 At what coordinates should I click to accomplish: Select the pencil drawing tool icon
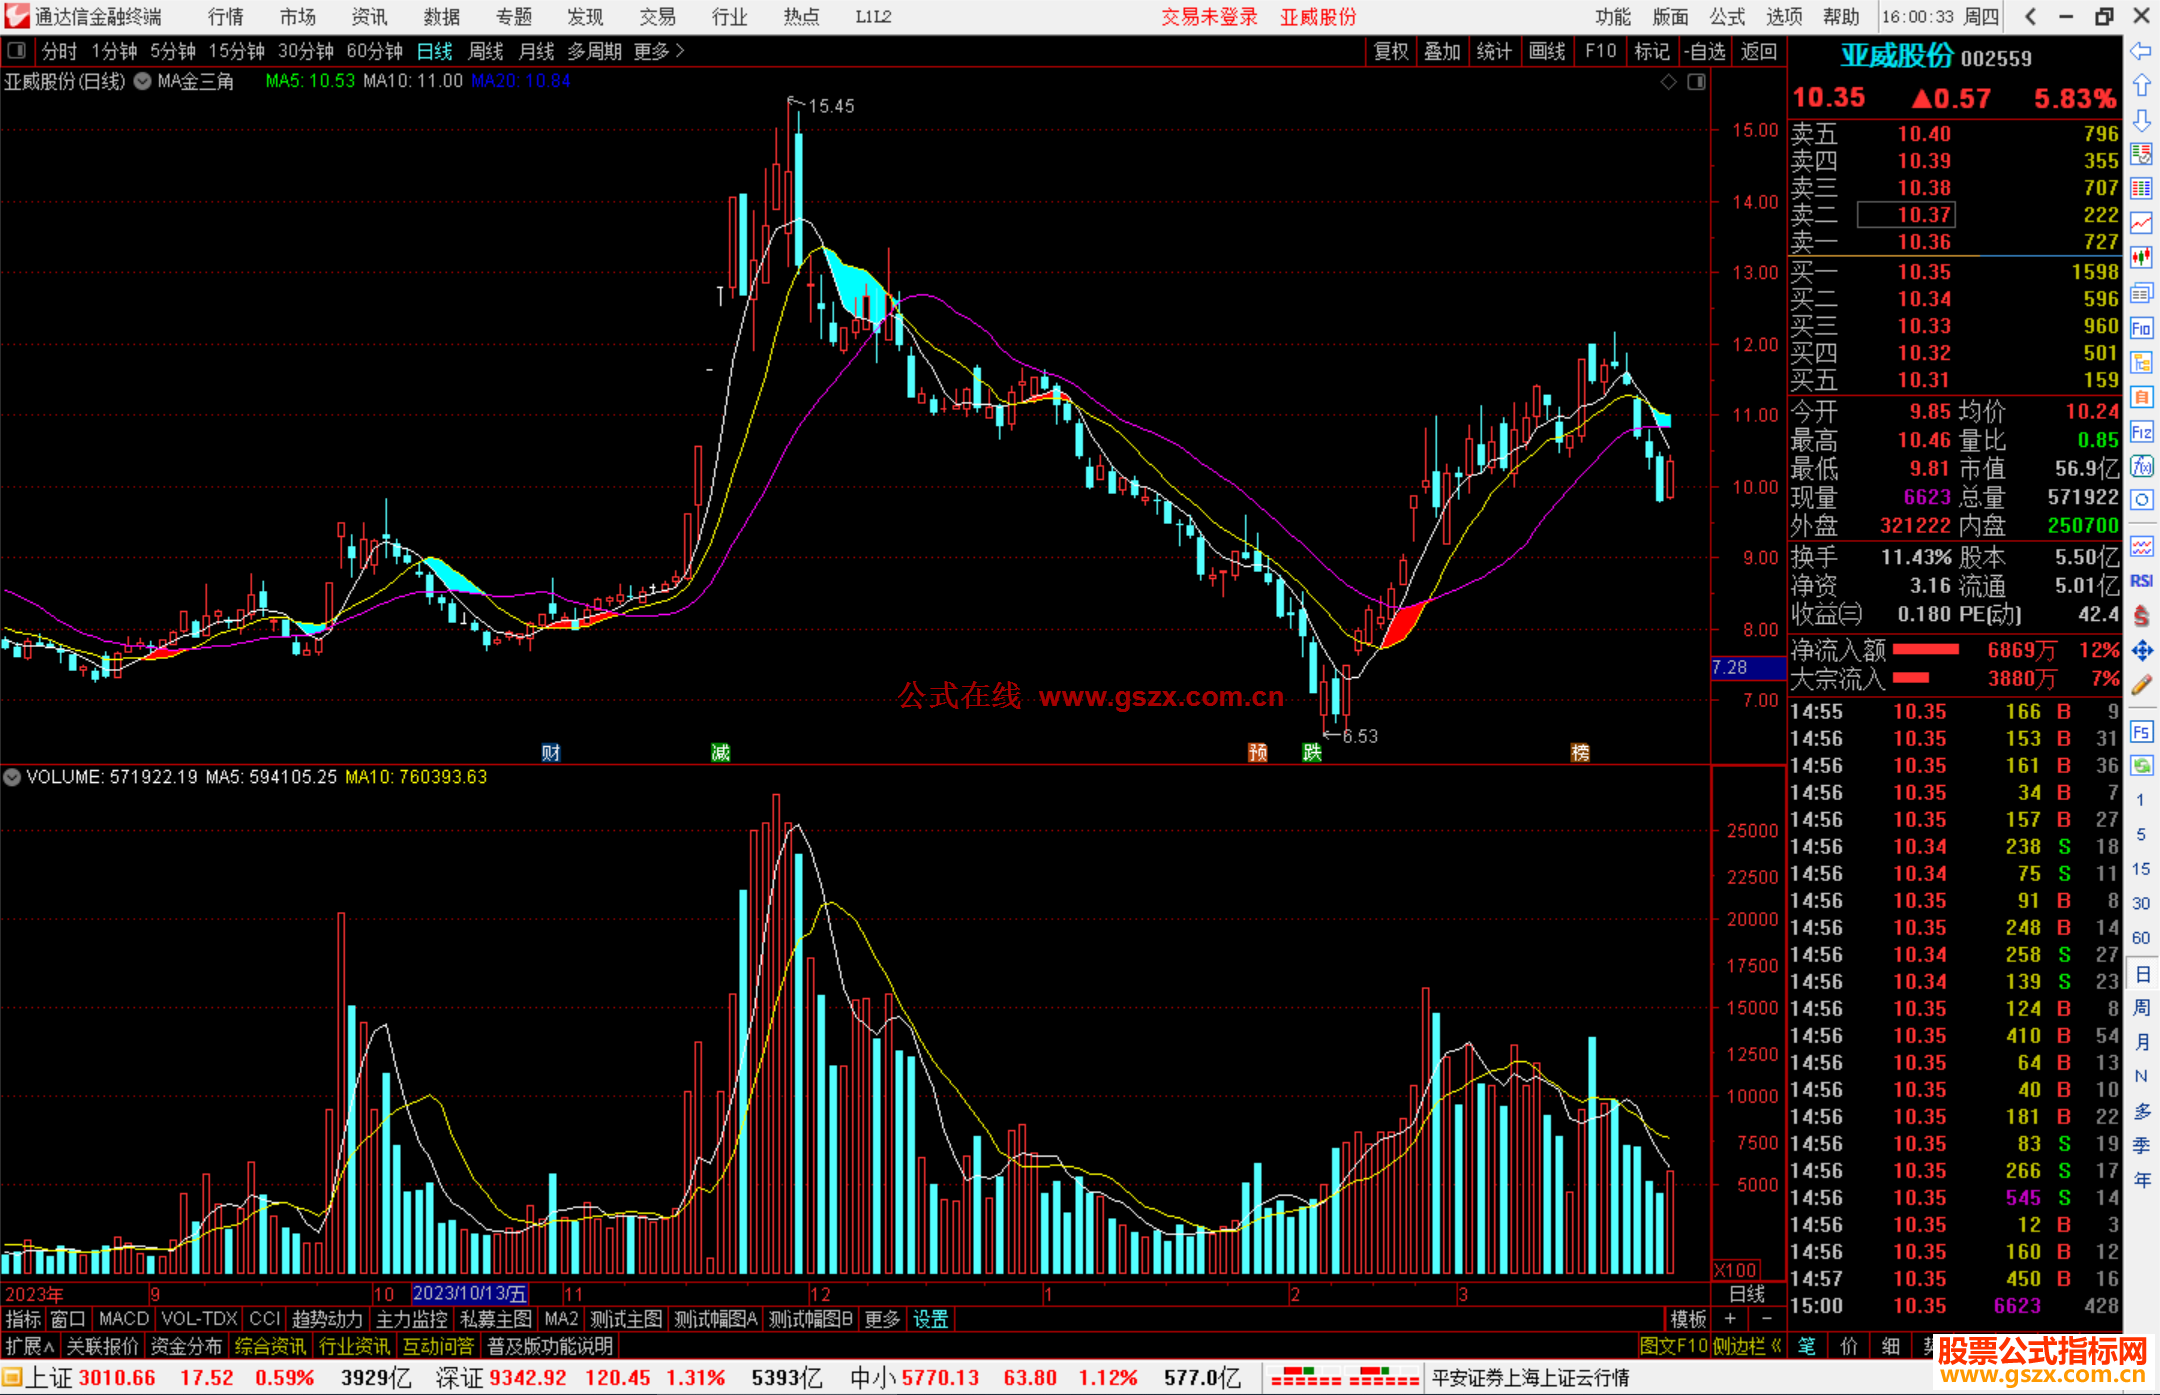pyautogui.click(x=2141, y=685)
